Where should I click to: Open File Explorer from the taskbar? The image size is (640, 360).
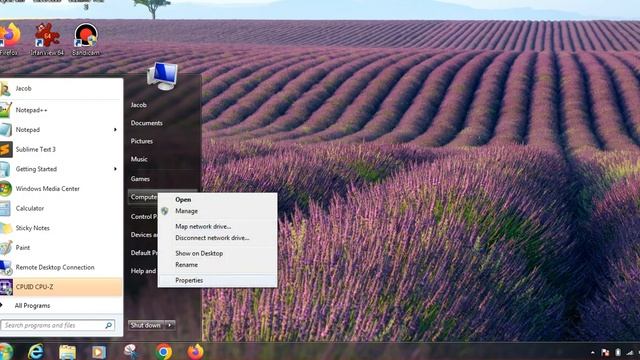(x=67, y=352)
